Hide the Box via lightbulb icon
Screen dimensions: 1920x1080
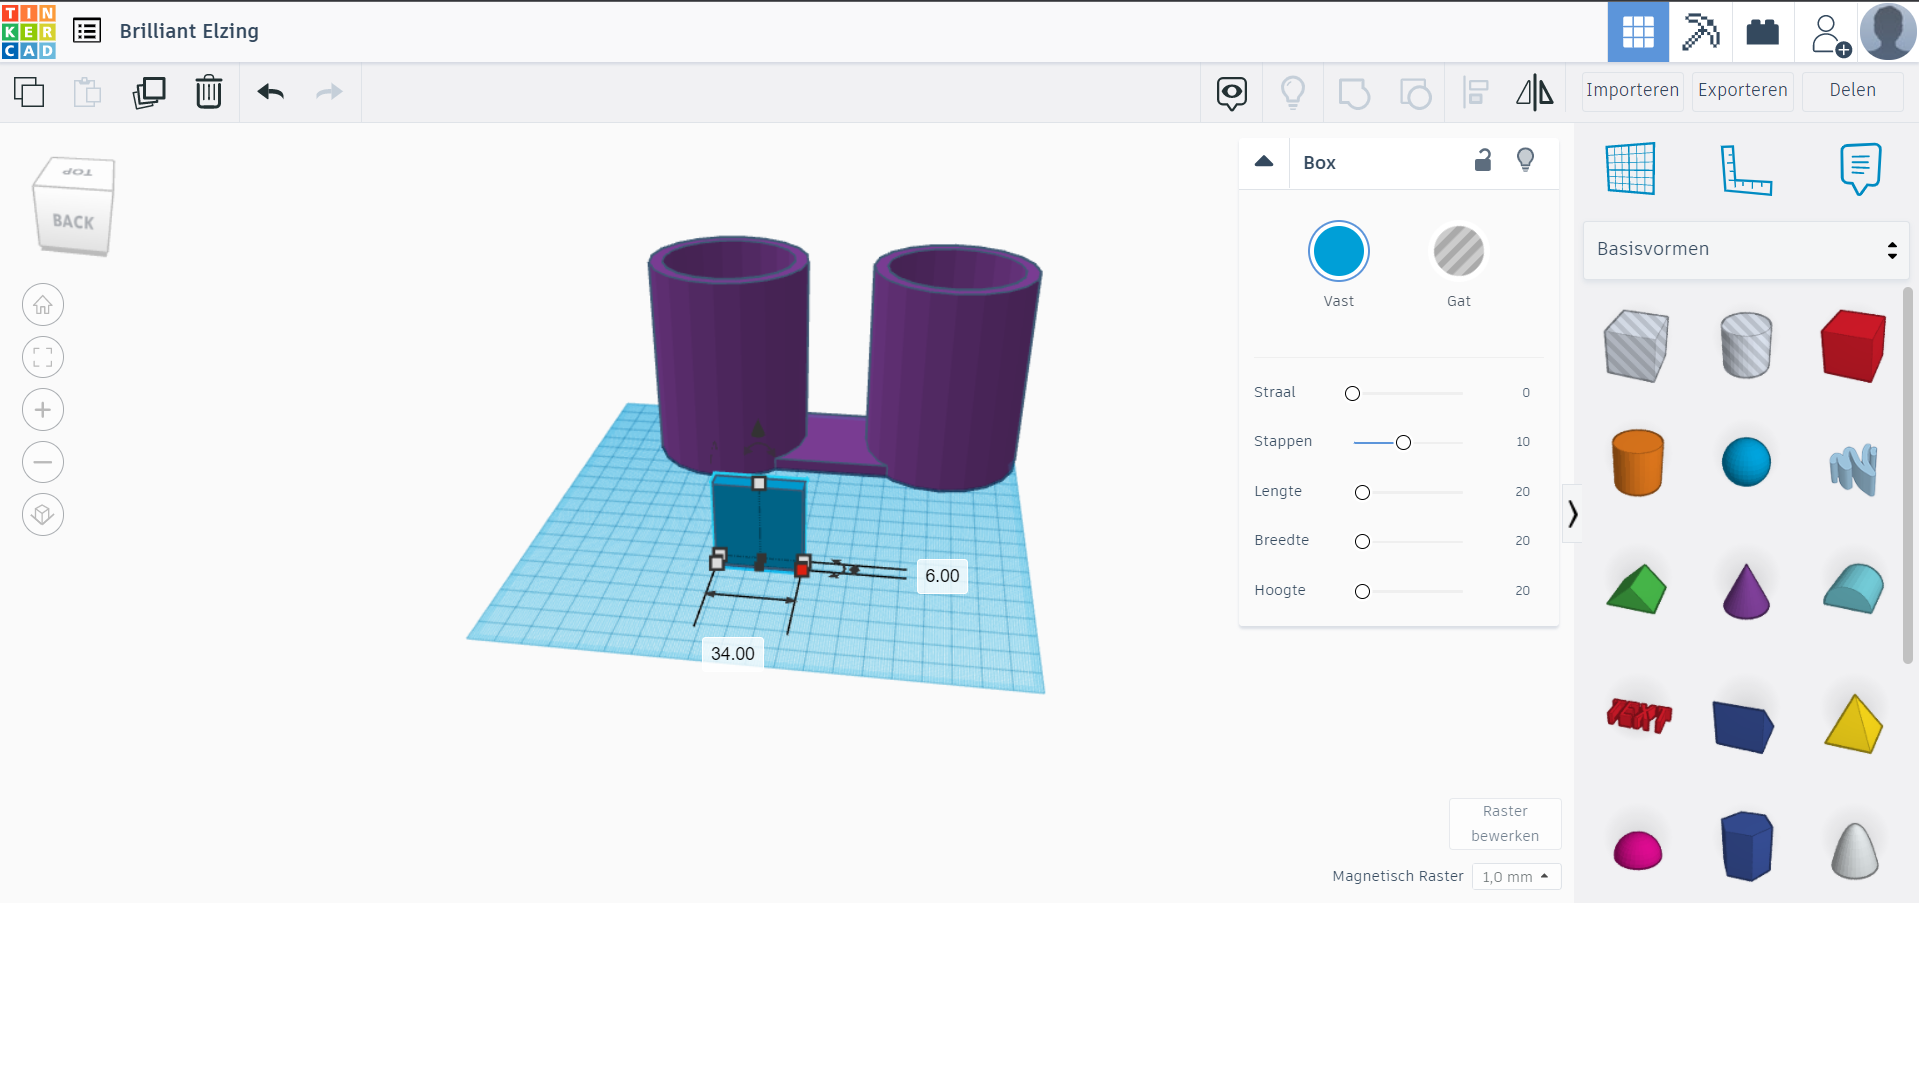click(x=1525, y=161)
